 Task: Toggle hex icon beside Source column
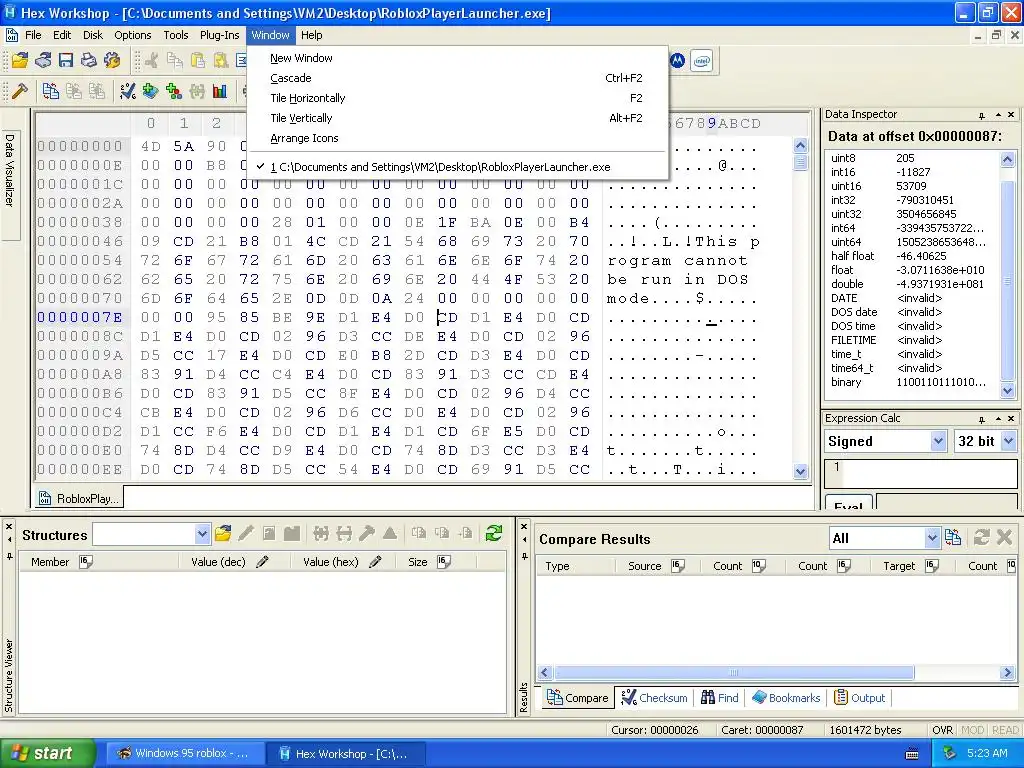click(679, 566)
